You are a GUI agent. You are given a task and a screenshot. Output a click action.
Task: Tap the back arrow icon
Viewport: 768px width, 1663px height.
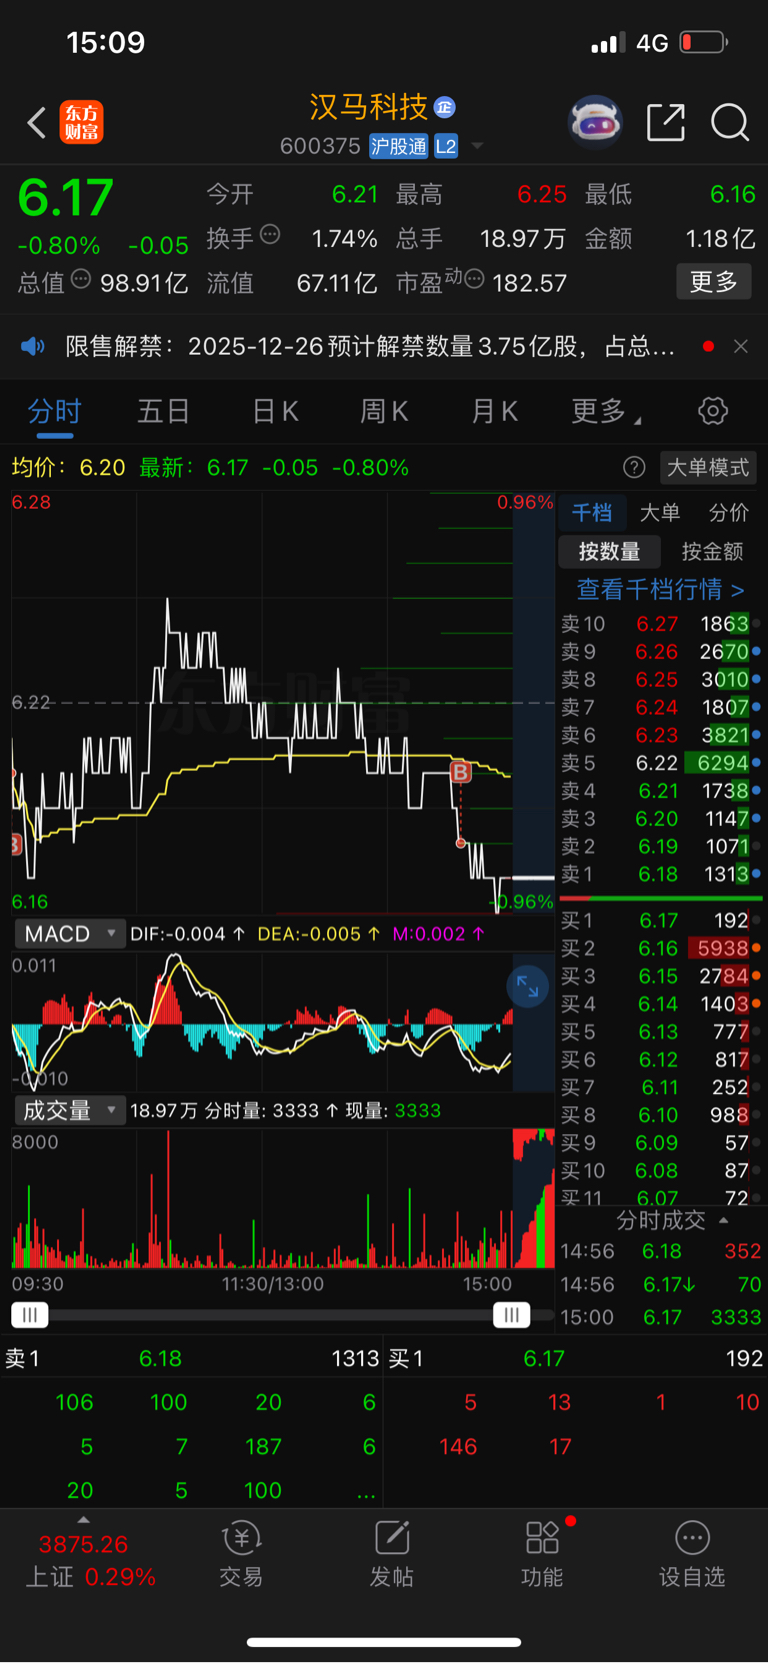pyautogui.click(x=37, y=123)
